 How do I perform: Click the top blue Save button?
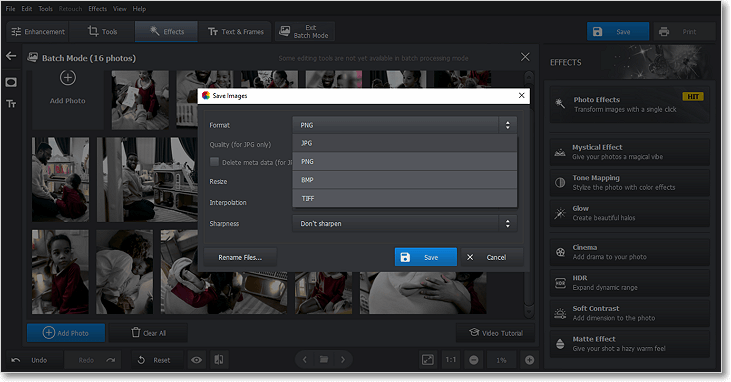(618, 32)
